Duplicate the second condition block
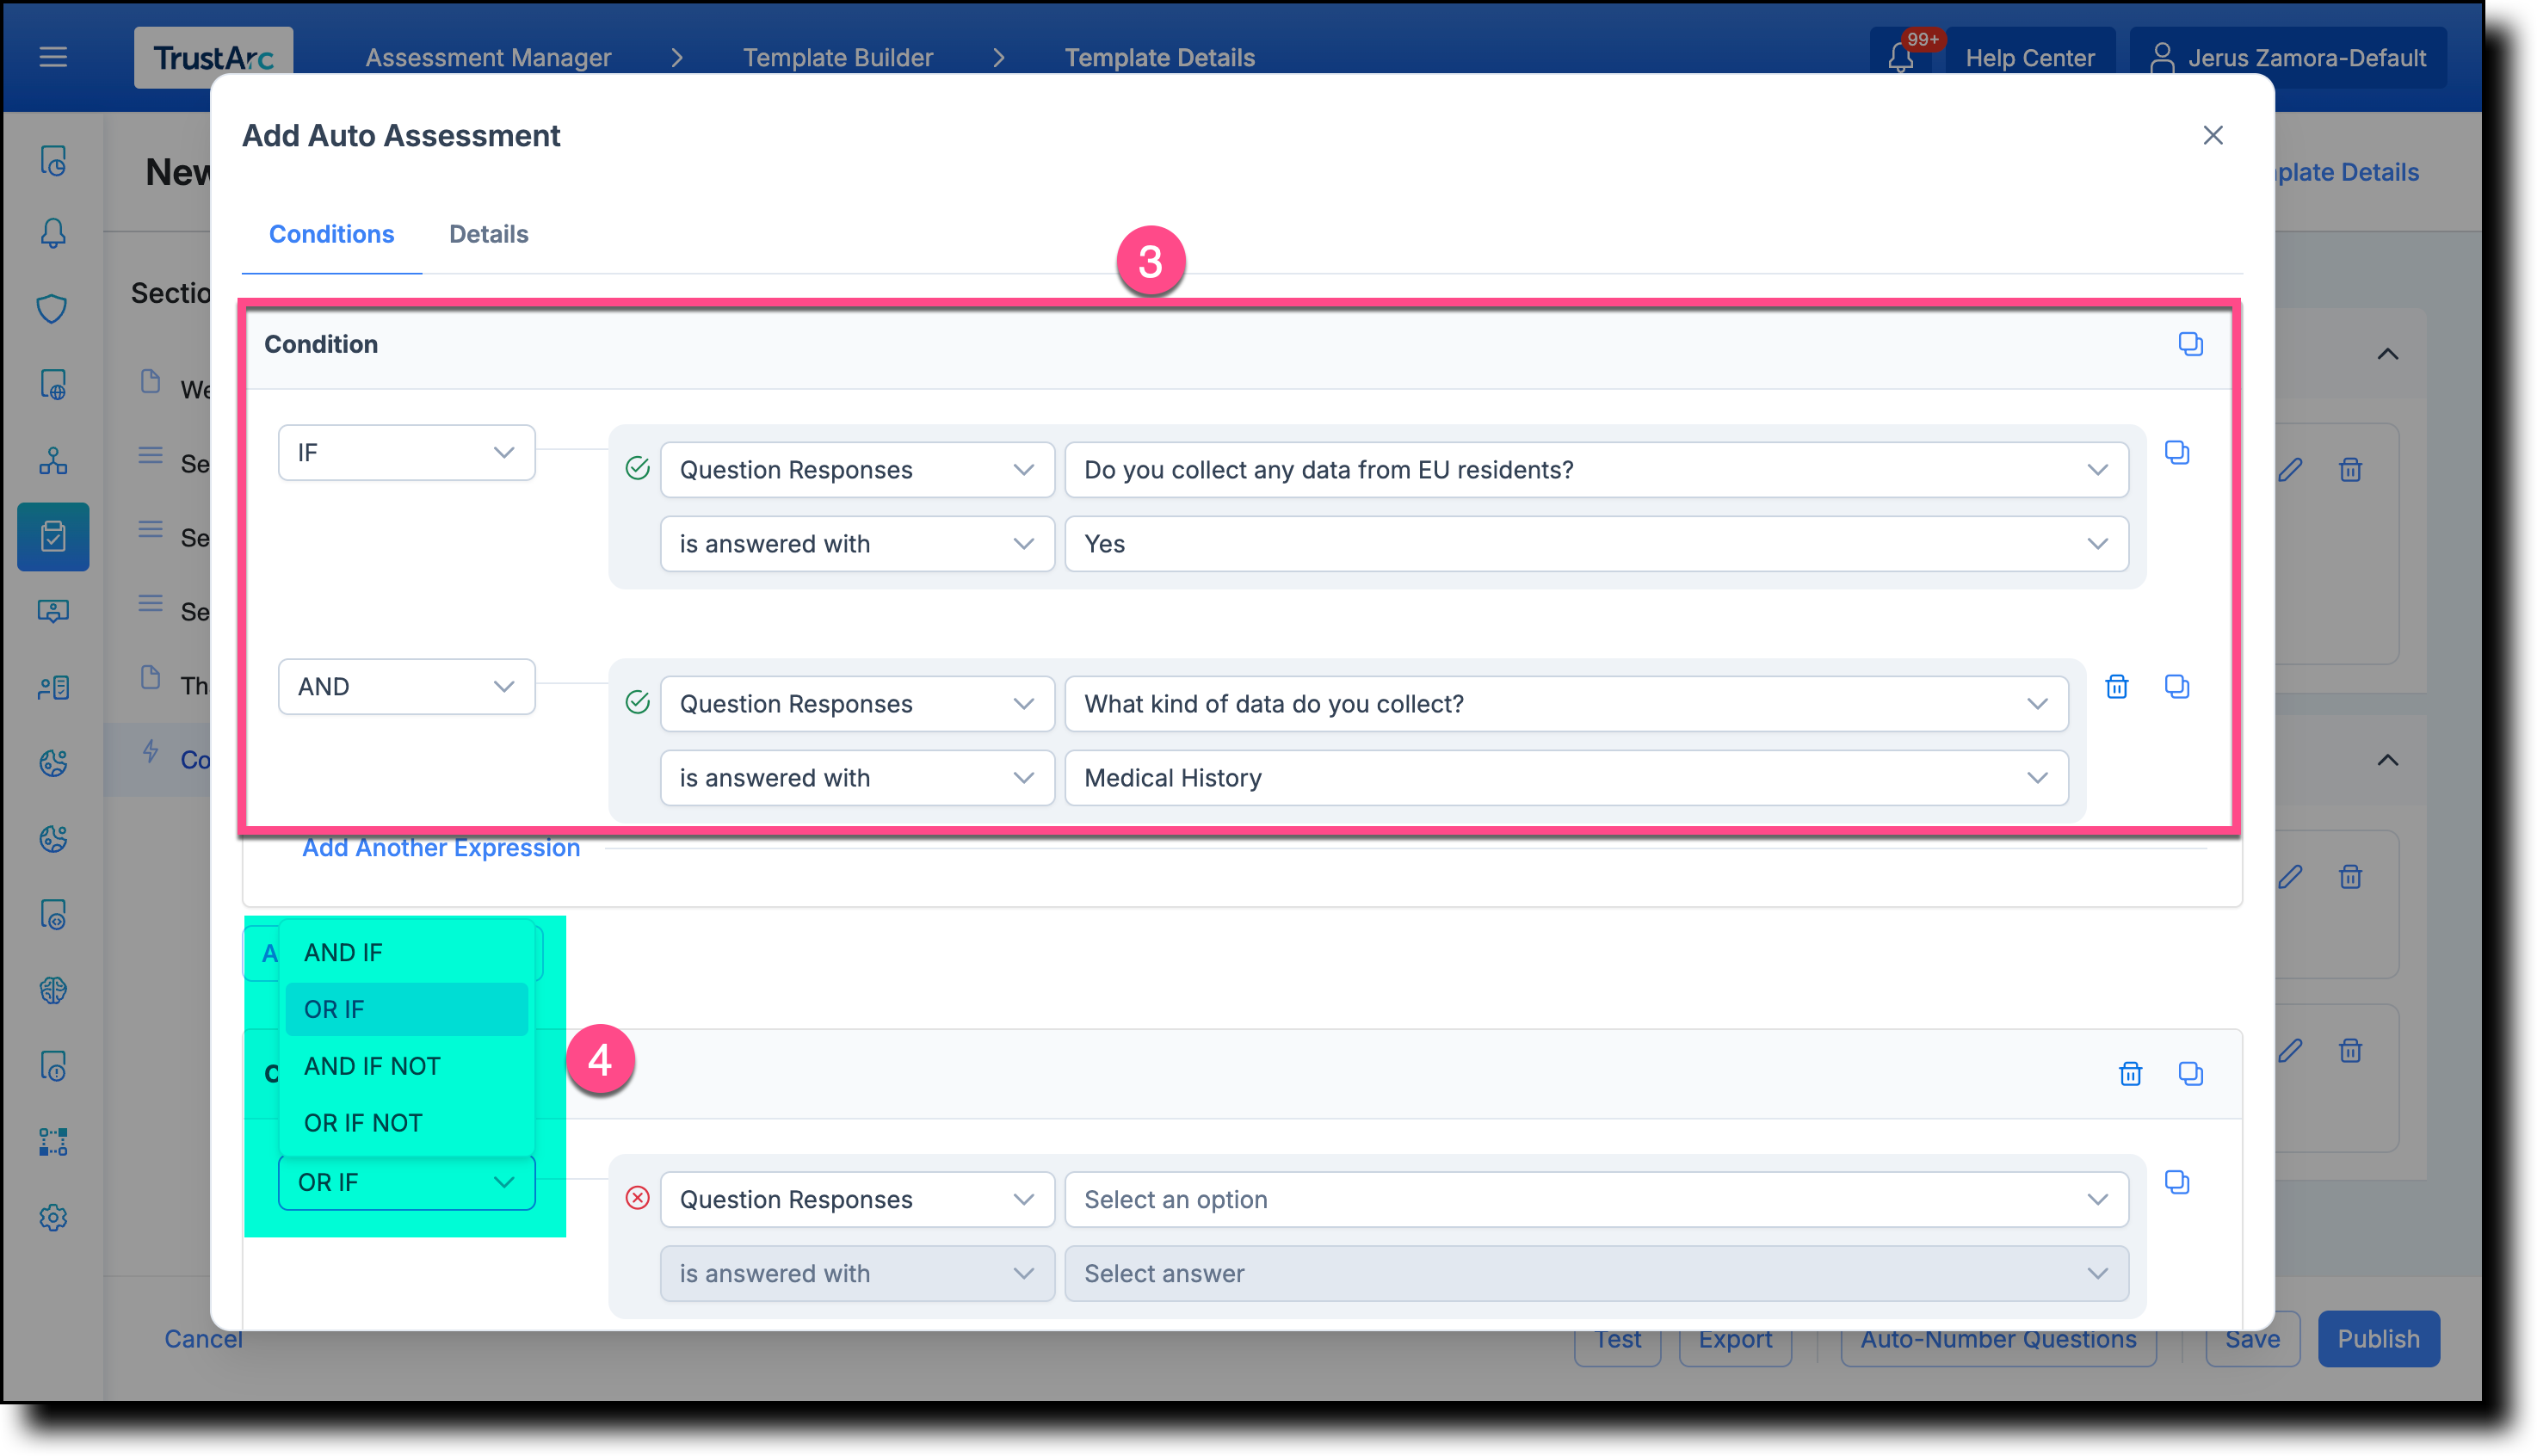2537x1456 pixels. tap(2190, 1074)
